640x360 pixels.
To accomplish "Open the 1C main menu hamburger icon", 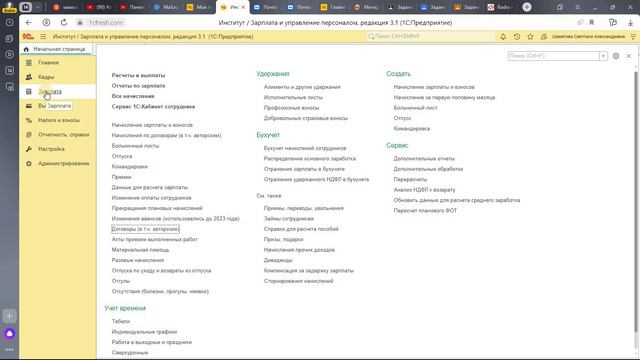I will (x=43, y=36).
